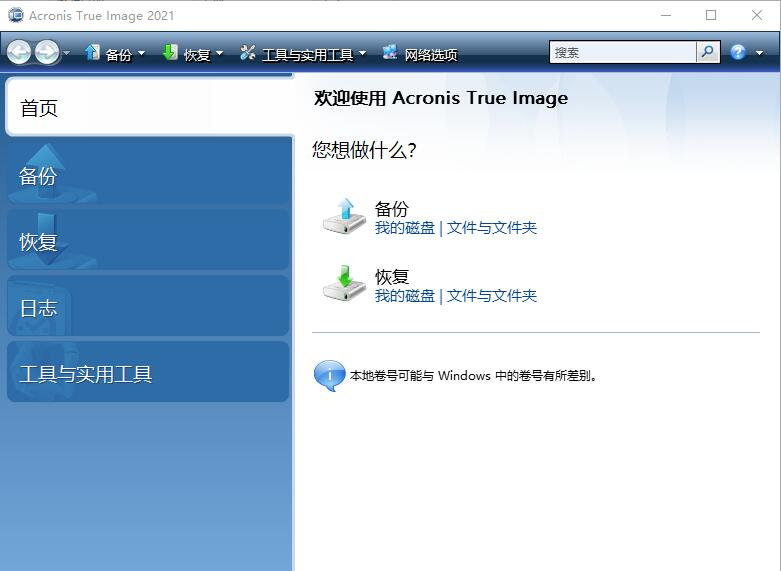Go back with the left arrow button
Screen dimensions: 781x571
[19, 52]
